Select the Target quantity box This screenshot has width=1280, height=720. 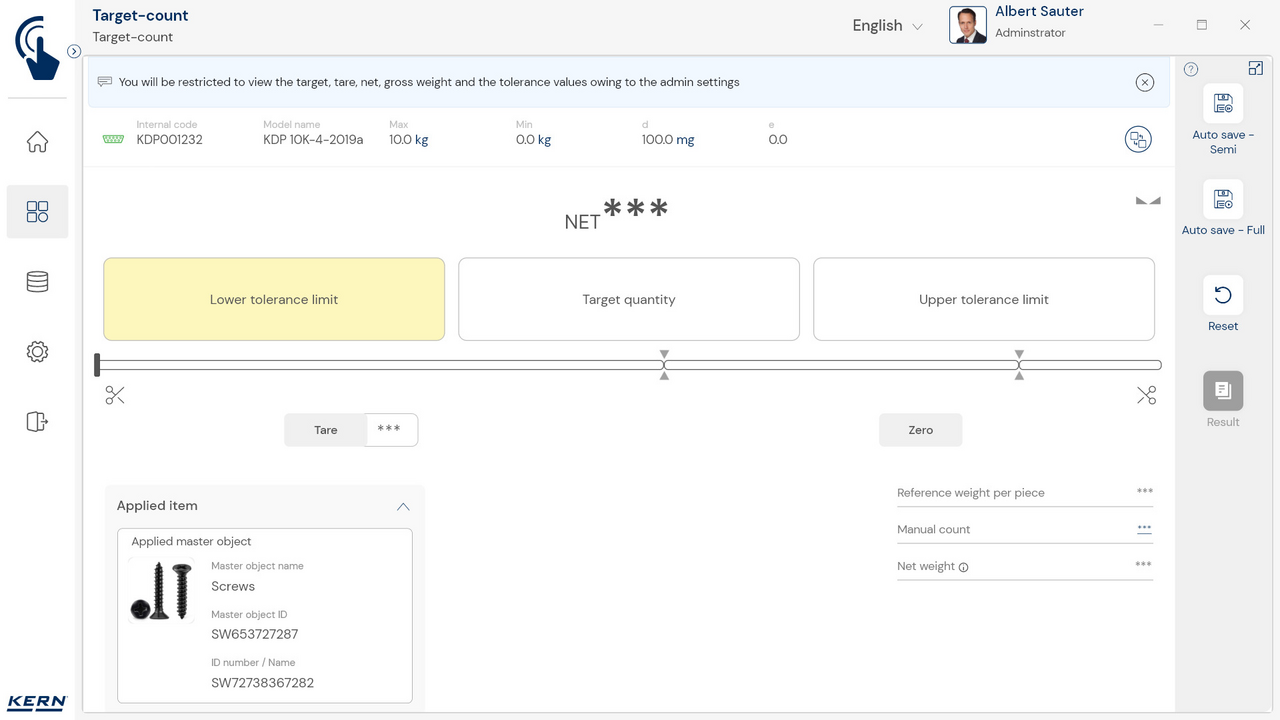coord(628,299)
